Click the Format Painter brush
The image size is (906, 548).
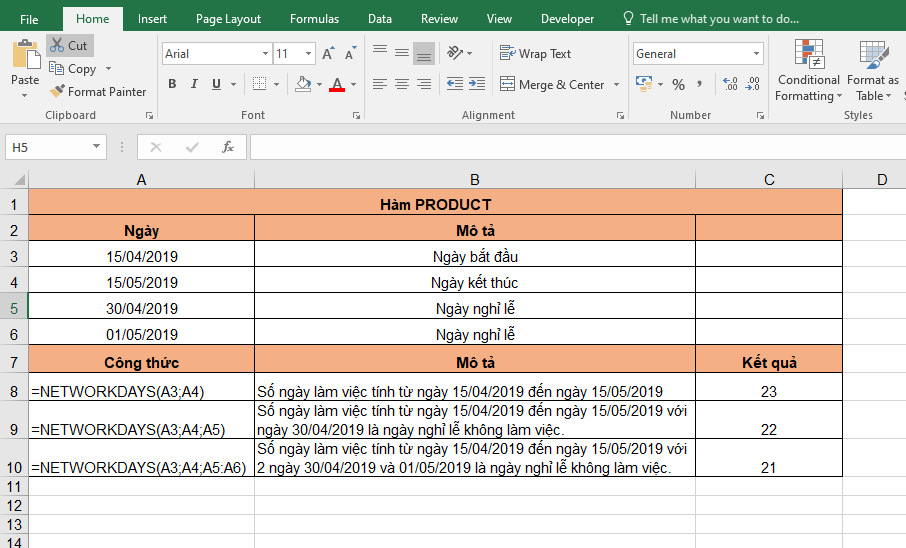pos(57,92)
